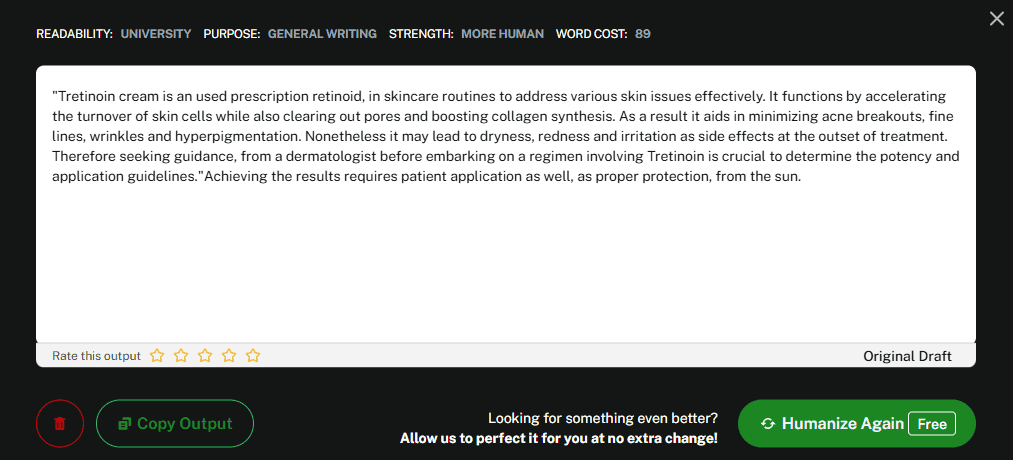This screenshot has width=1013, height=460.
Task: Click the Free badge on Humanize Again
Action: (x=932, y=424)
